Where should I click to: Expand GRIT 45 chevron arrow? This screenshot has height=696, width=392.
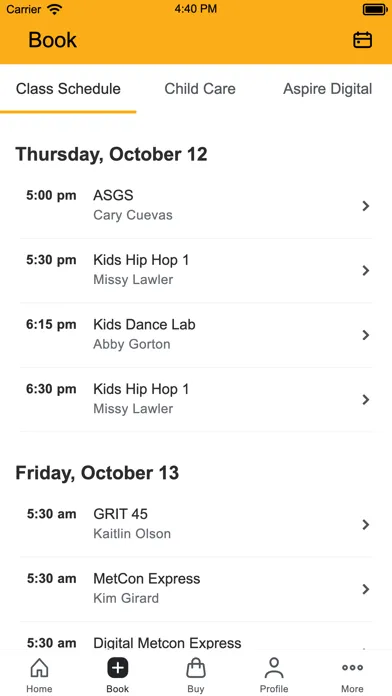(366, 525)
